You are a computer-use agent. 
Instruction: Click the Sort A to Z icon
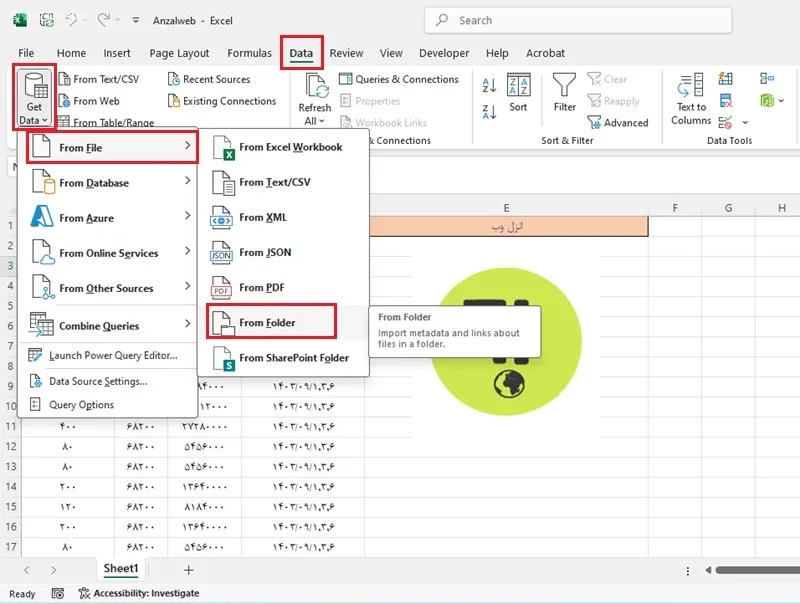(x=489, y=85)
